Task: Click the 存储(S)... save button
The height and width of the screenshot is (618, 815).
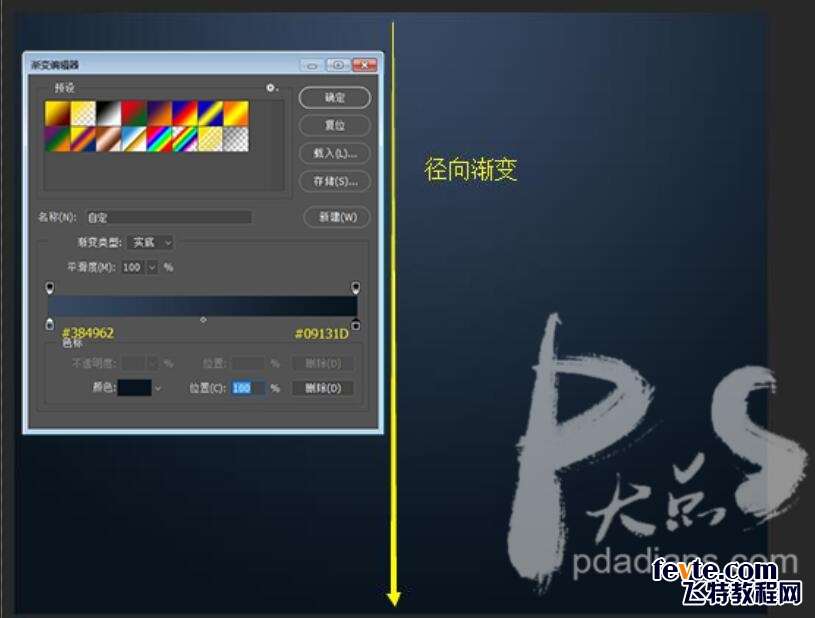Action: [x=335, y=181]
